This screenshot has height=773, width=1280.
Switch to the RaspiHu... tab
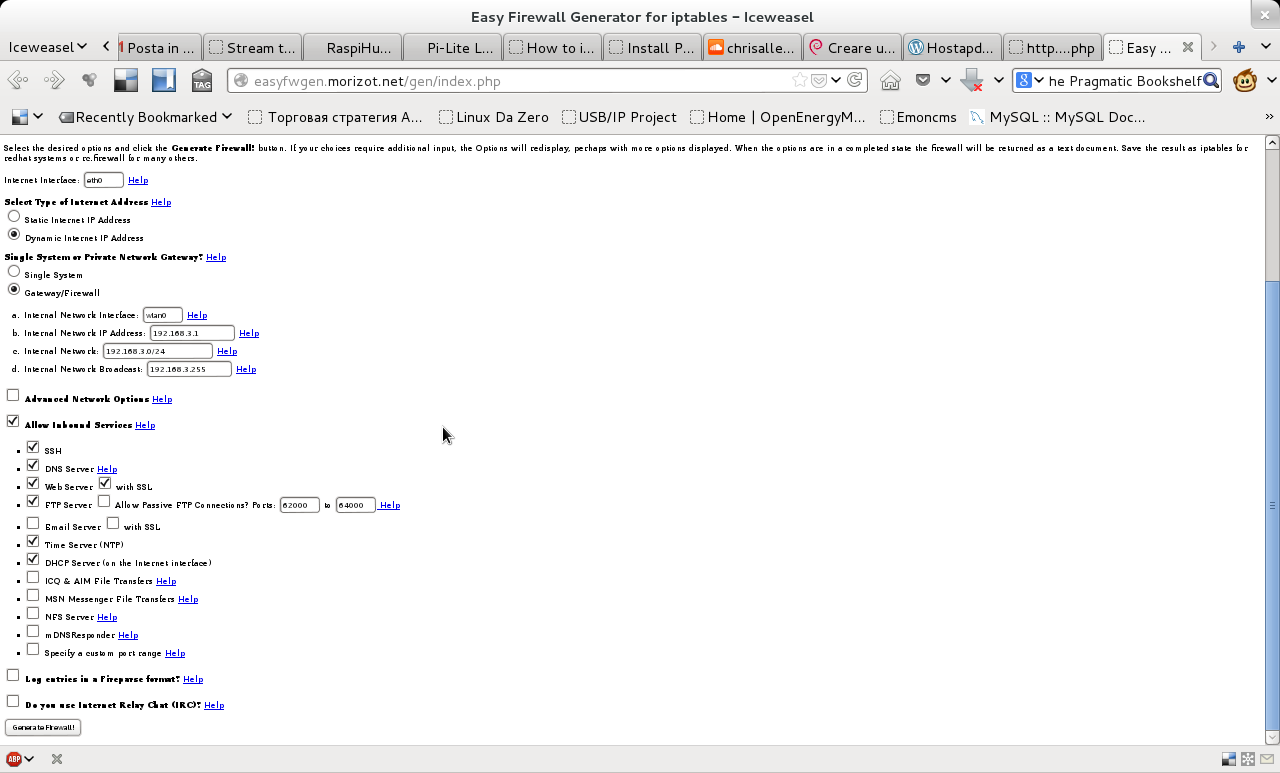(354, 47)
